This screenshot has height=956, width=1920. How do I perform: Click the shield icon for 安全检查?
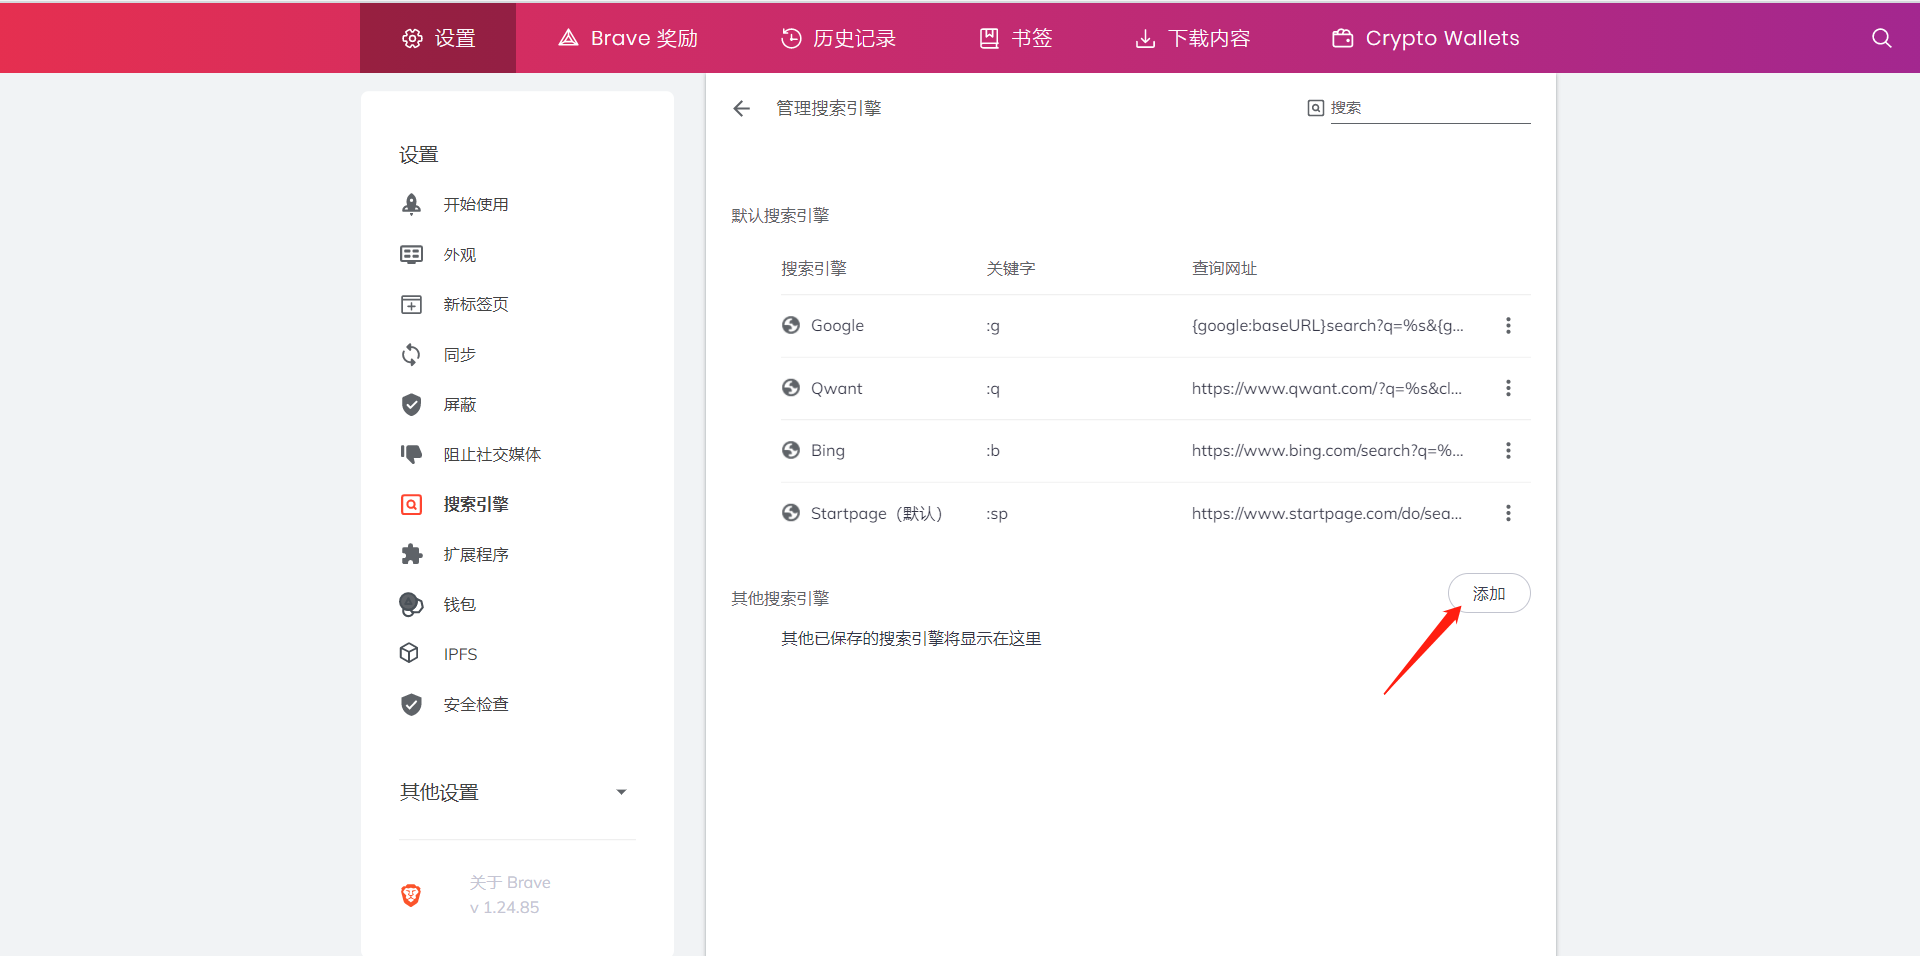coord(411,704)
